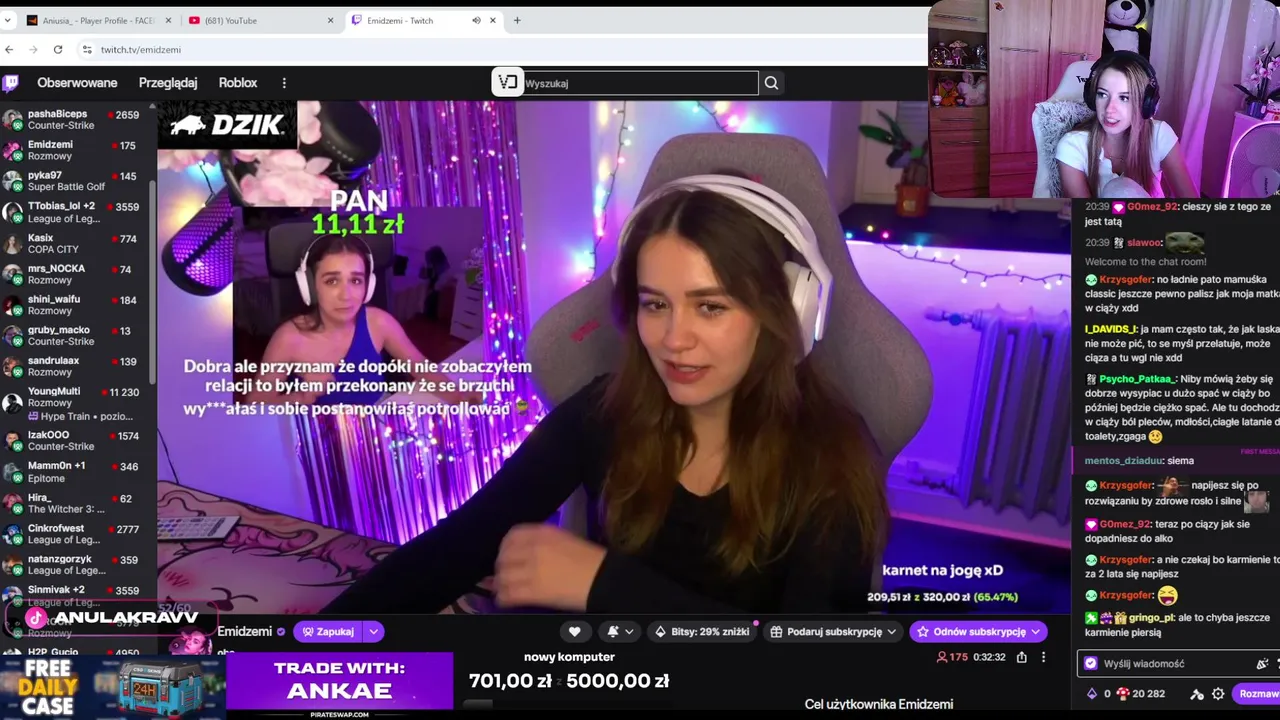Click the heart follow icon below the stream
Screen dimensions: 1280x720
coord(574,631)
